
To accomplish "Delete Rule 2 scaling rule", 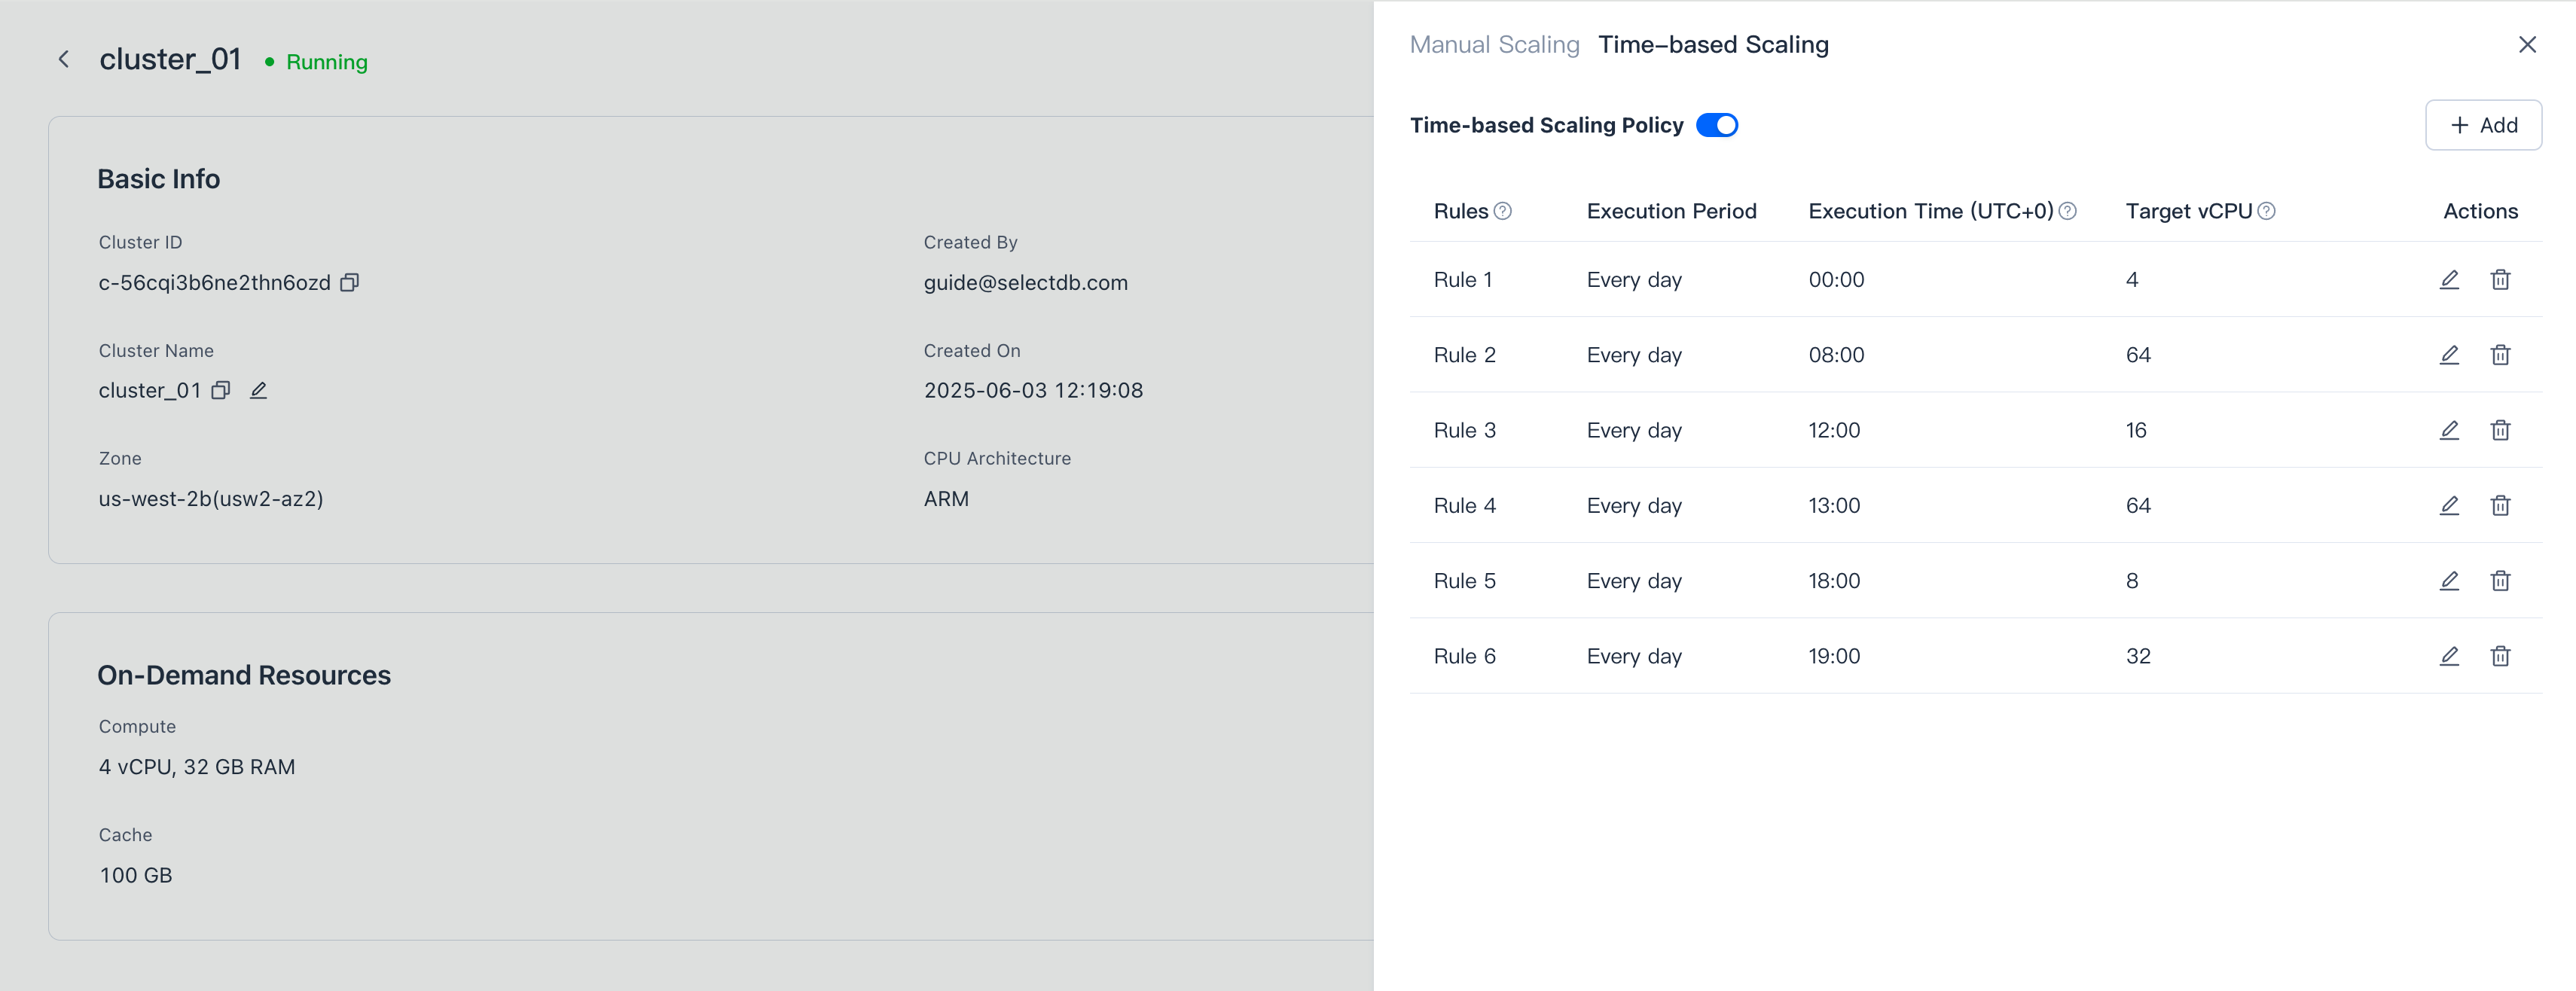I will [x=2500, y=354].
